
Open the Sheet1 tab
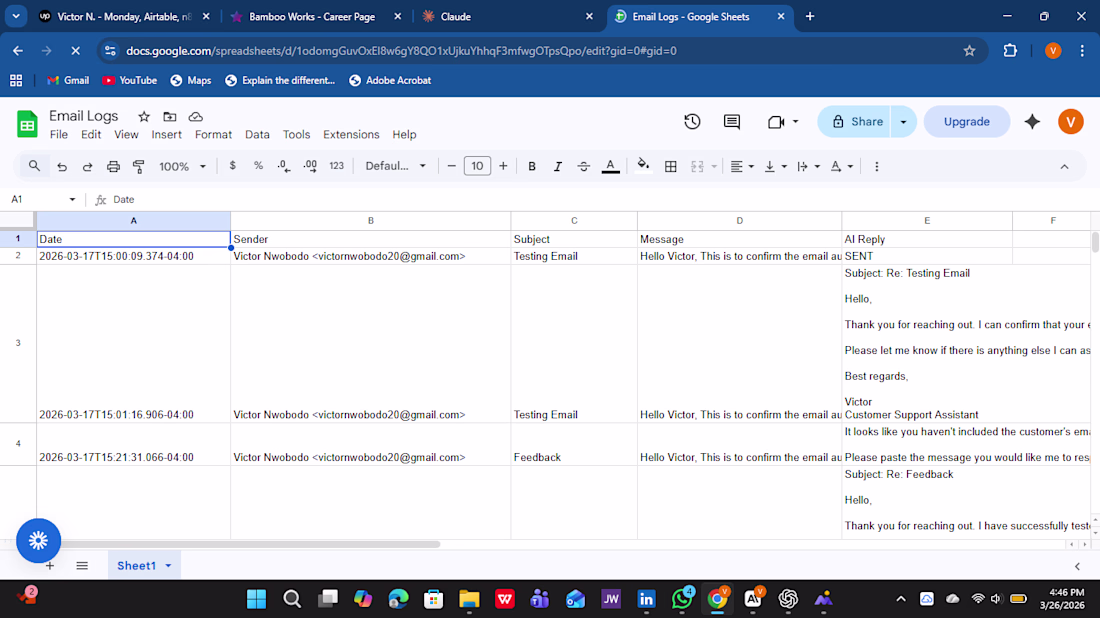click(137, 565)
